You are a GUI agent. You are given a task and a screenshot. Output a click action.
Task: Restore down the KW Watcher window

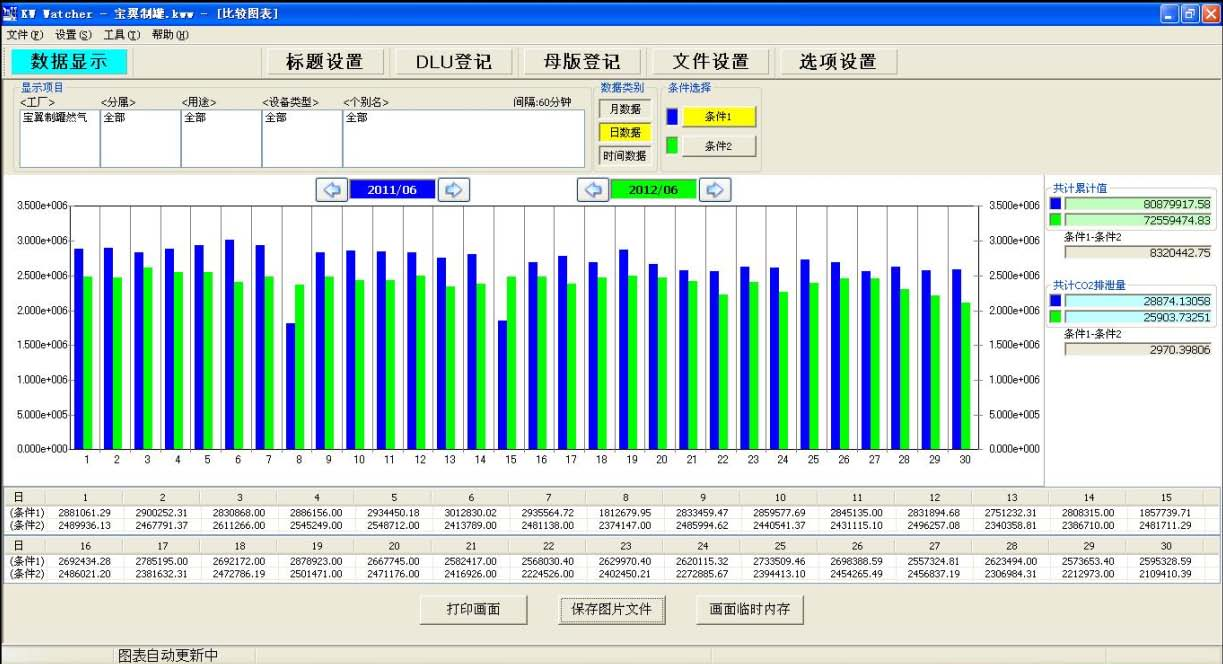coord(1190,14)
